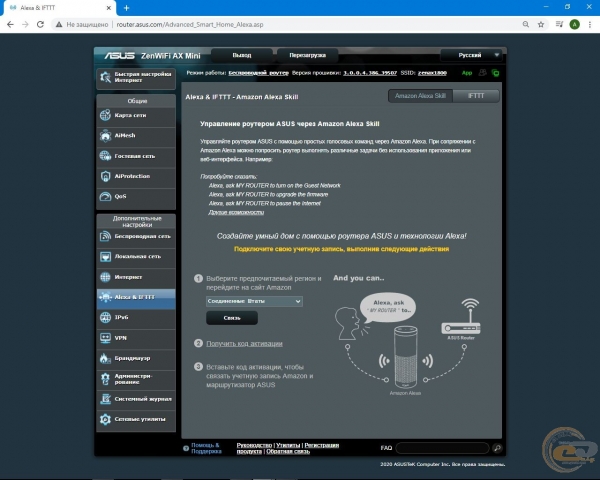Switch to the Amazon Alexa Skill tab
Viewport: 600px width, 480px height.
tap(420, 96)
